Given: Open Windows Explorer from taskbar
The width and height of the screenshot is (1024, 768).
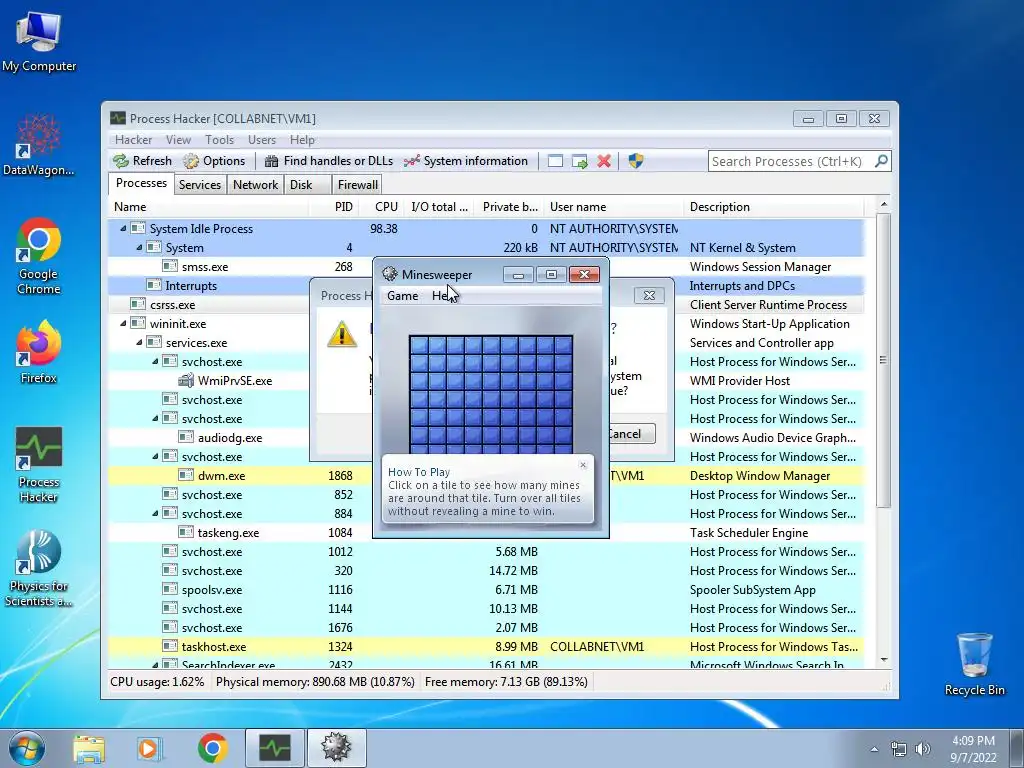Looking at the screenshot, I should pyautogui.click(x=89, y=748).
